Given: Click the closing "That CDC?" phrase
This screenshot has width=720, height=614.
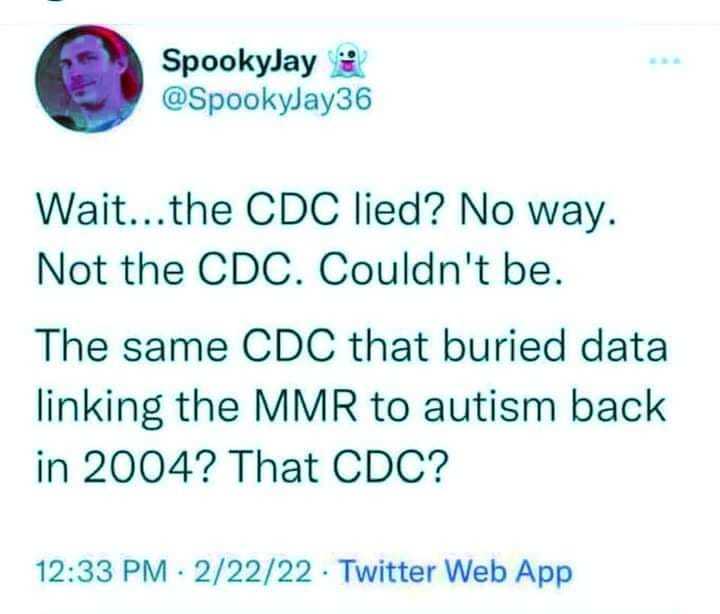Looking at the screenshot, I should [324, 466].
